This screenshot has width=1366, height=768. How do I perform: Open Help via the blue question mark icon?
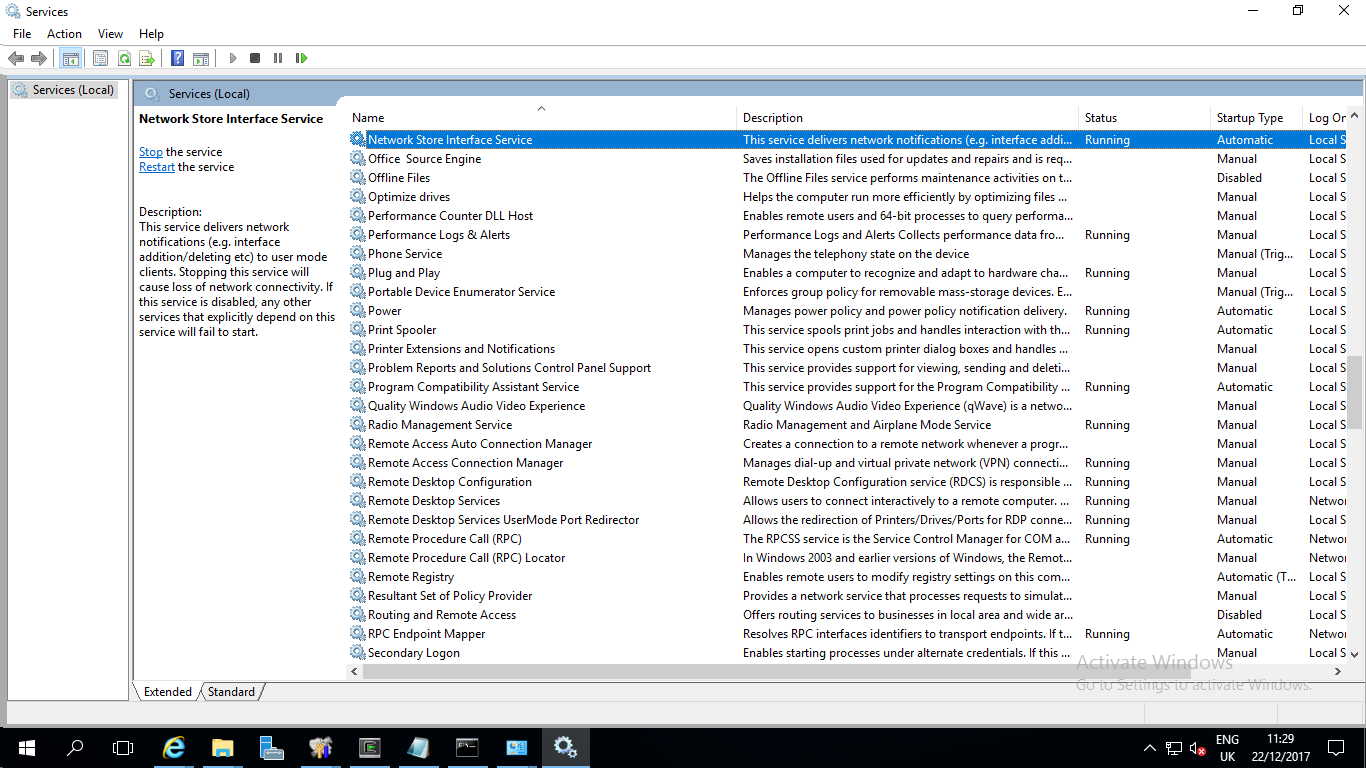(177, 59)
